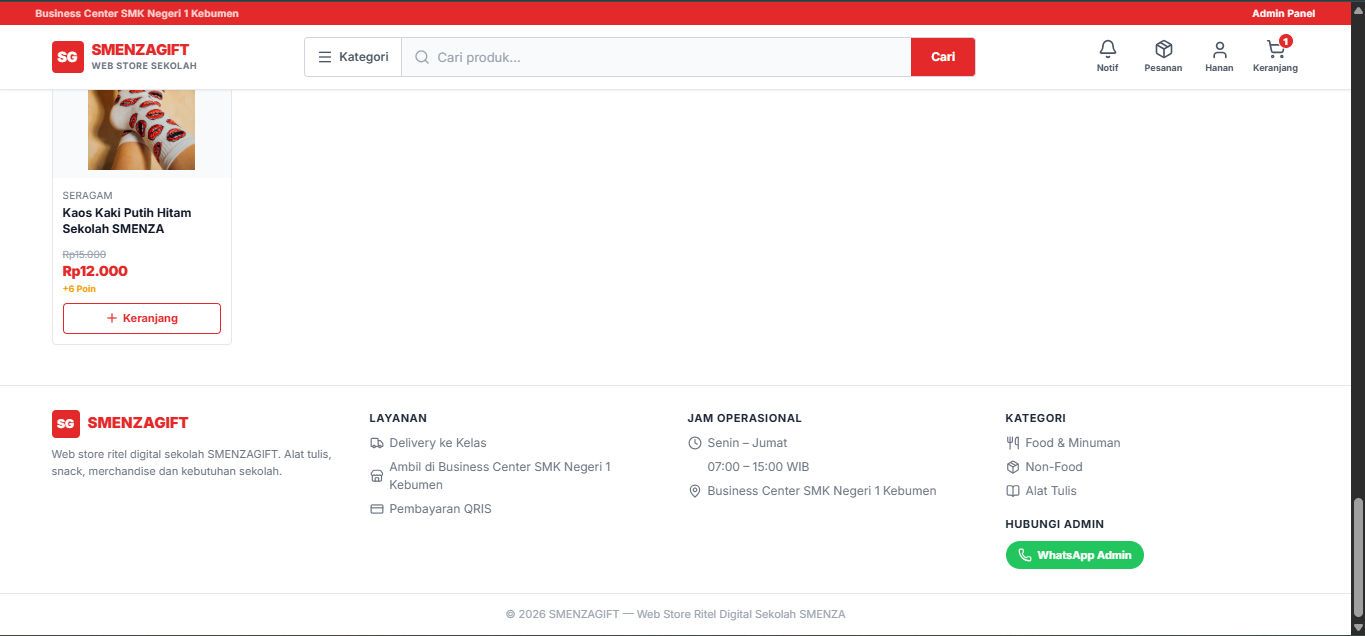
Task: Open the socks product image thumbnail
Action: (x=142, y=130)
